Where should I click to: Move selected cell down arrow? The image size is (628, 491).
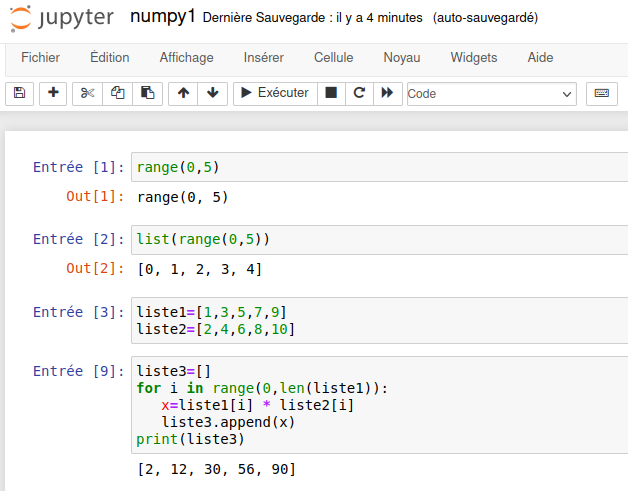pyautogui.click(x=212, y=93)
